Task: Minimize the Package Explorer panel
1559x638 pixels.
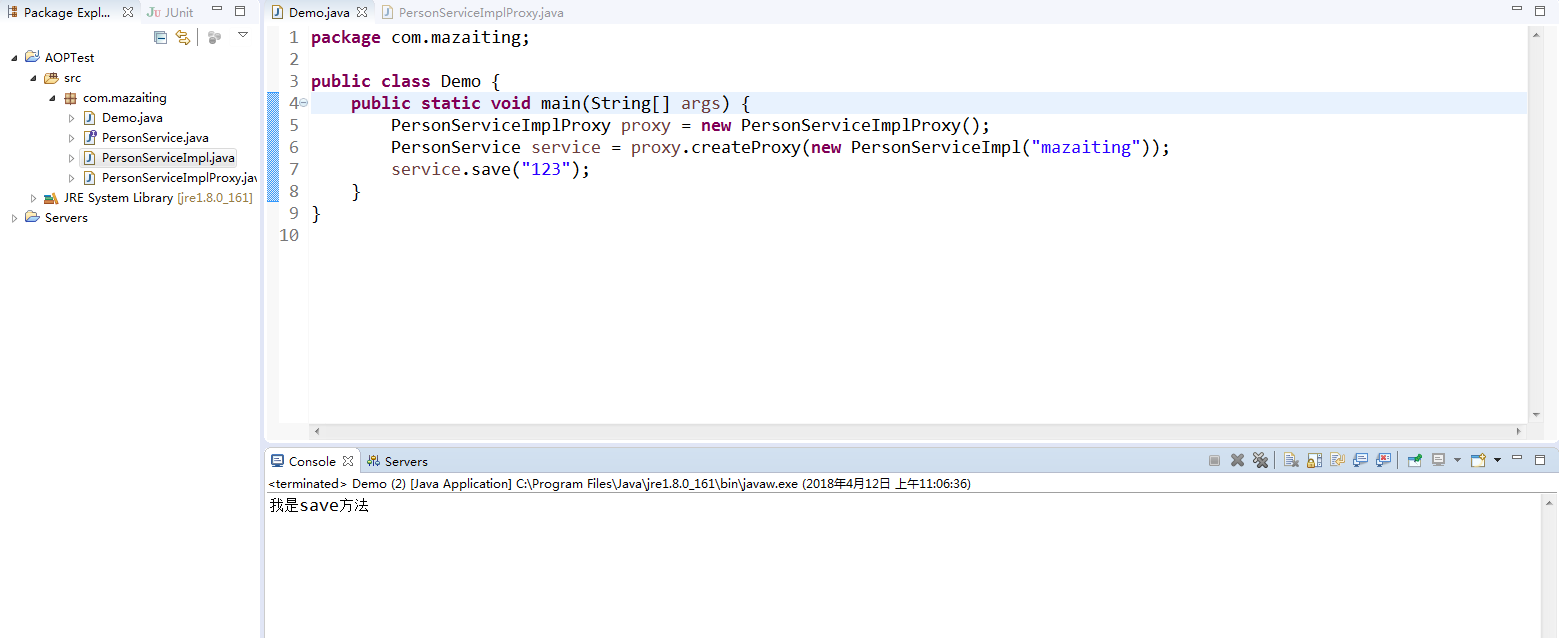Action: click(217, 11)
